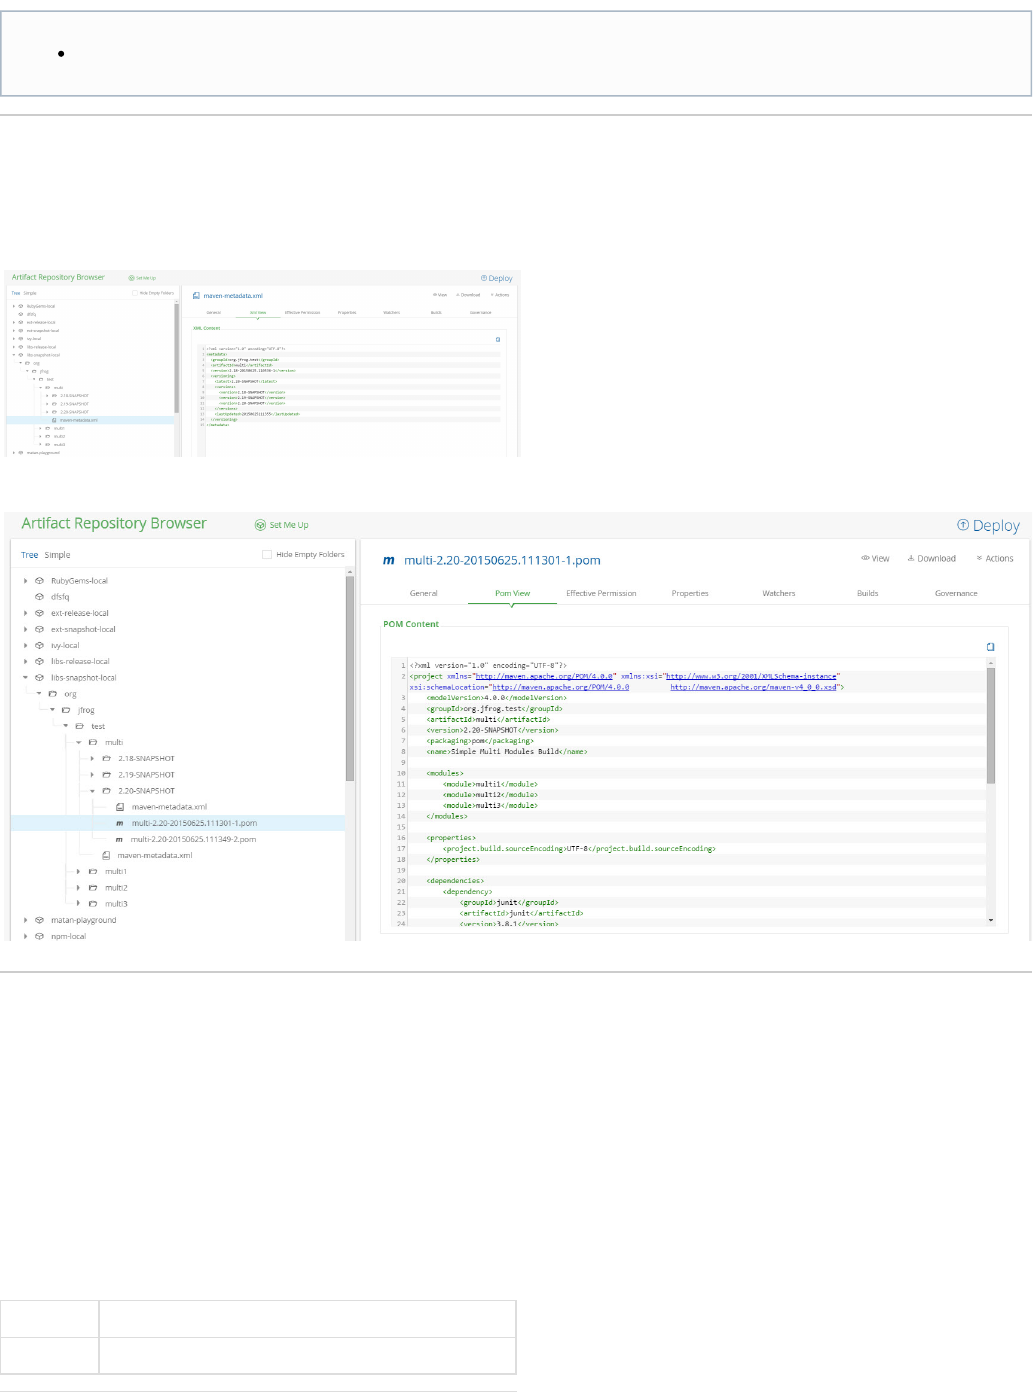Screen dimensions: 1033x1392
Task: Click the View eye icon
Action: tap(865, 558)
